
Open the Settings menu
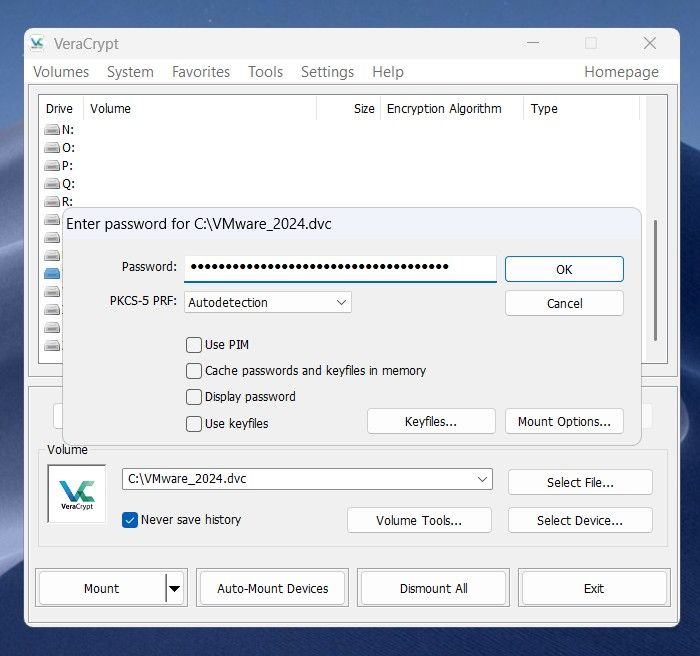[327, 72]
